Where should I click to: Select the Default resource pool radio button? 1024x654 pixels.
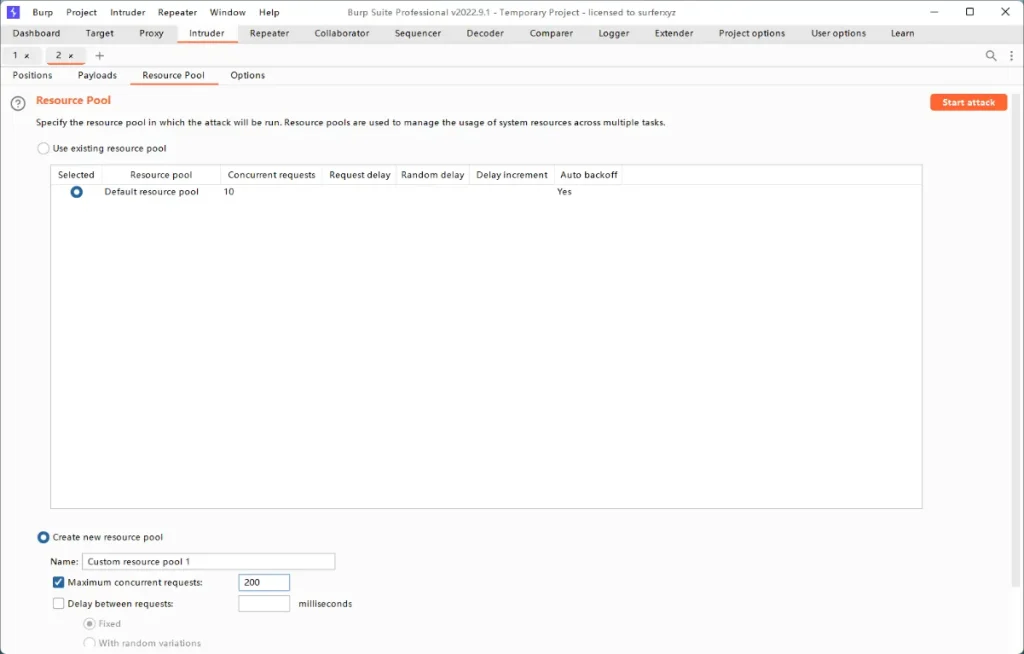click(76, 192)
